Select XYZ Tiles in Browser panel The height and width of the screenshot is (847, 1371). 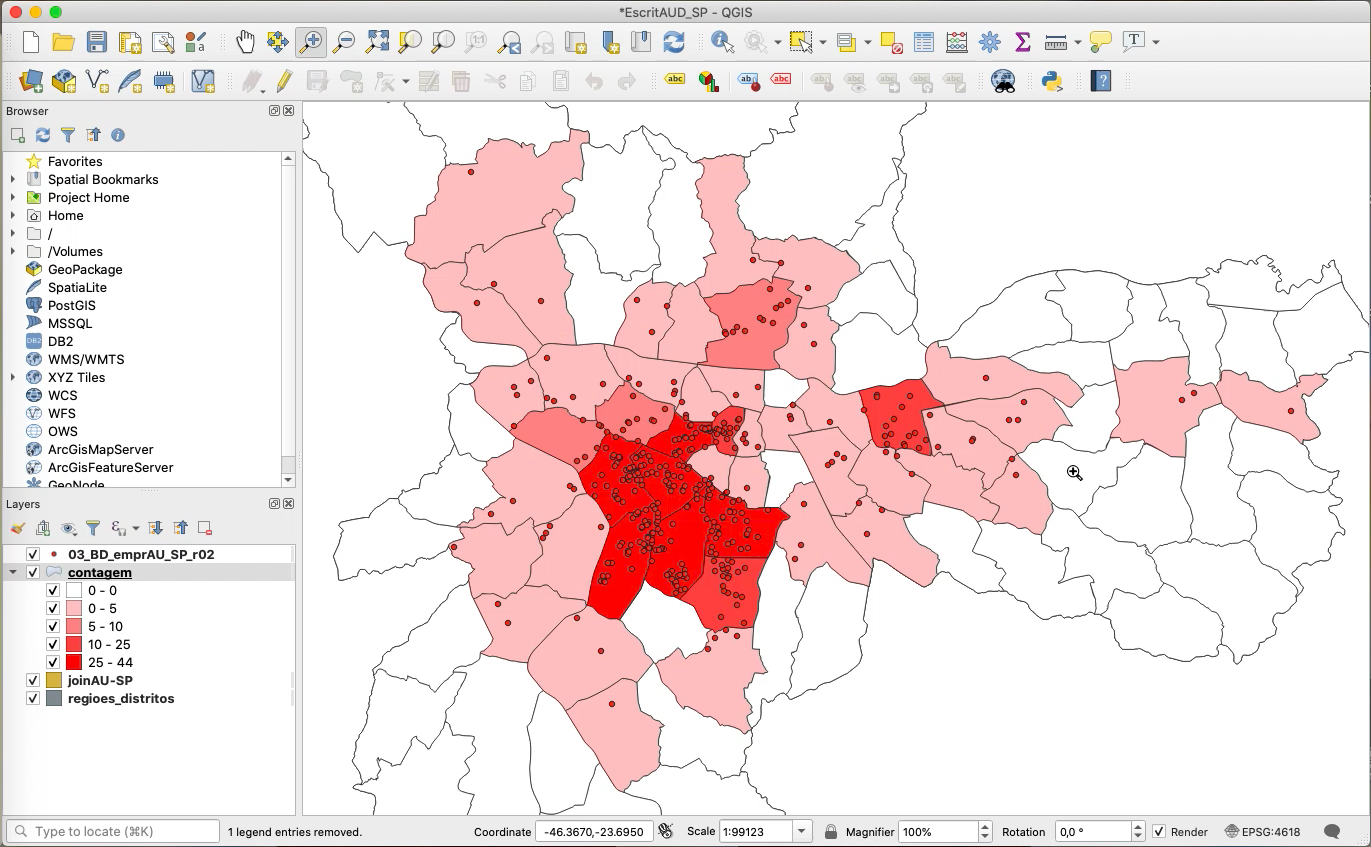pos(76,377)
